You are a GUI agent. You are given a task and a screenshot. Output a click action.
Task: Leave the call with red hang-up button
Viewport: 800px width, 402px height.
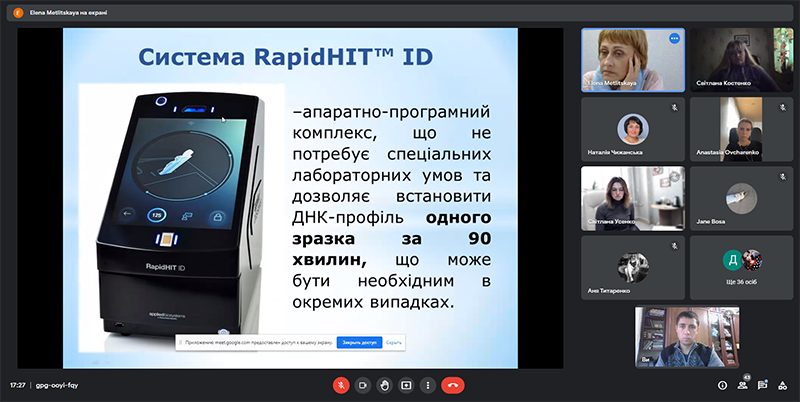click(x=453, y=385)
